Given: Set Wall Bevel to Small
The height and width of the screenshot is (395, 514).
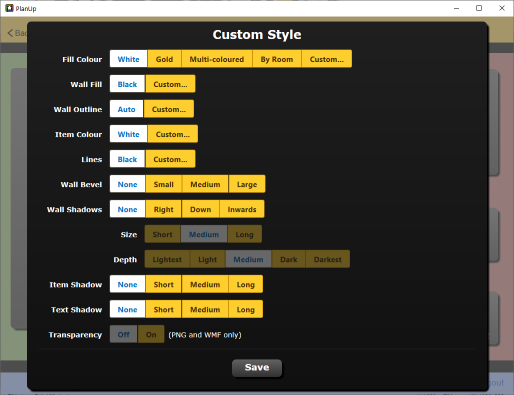Looking at the screenshot, I should 164,184.
